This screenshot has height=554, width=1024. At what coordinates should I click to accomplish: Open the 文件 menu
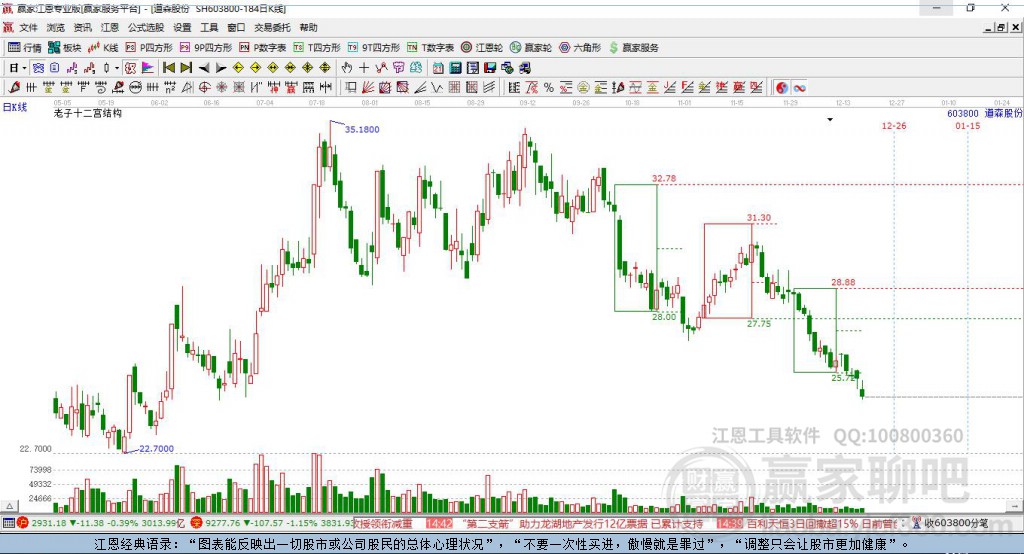coord(29,27)
